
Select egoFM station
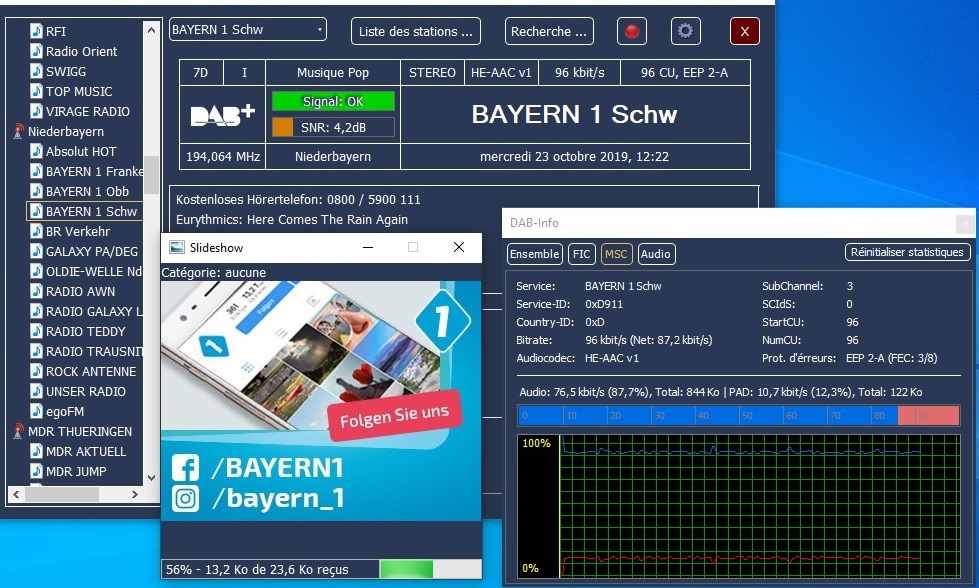tap(64, 411)
